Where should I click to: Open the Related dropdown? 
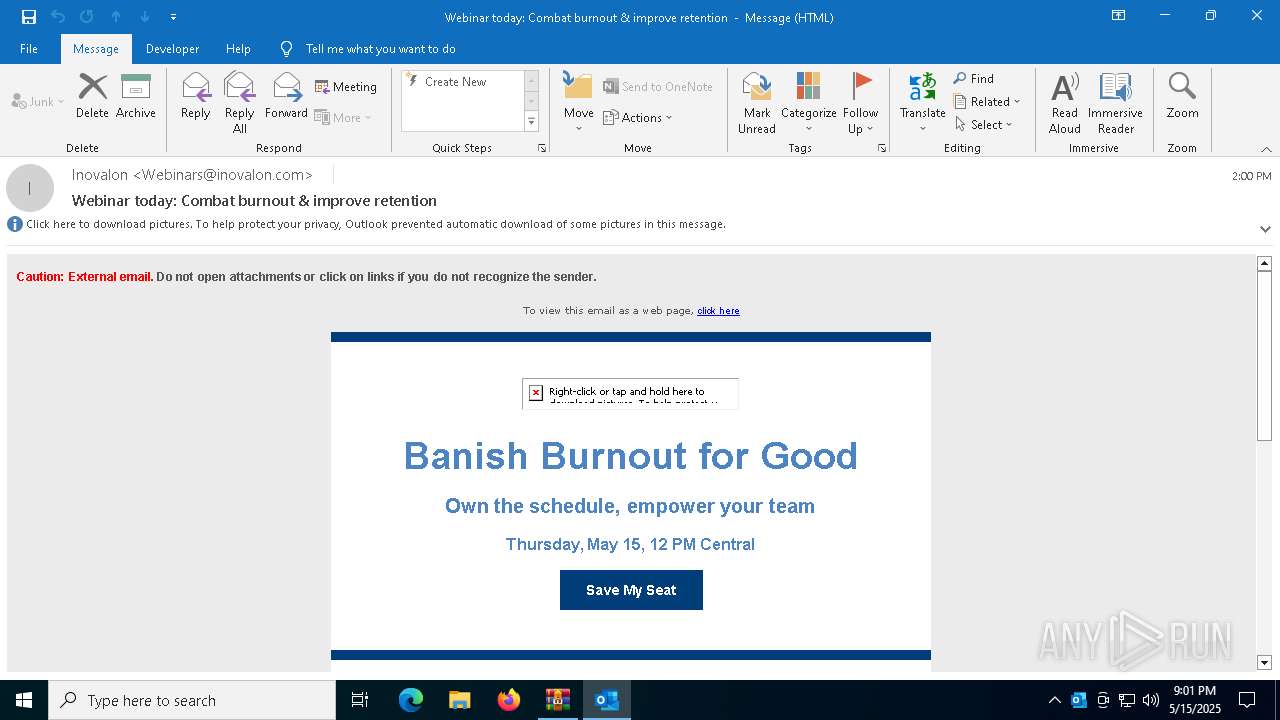987,102
